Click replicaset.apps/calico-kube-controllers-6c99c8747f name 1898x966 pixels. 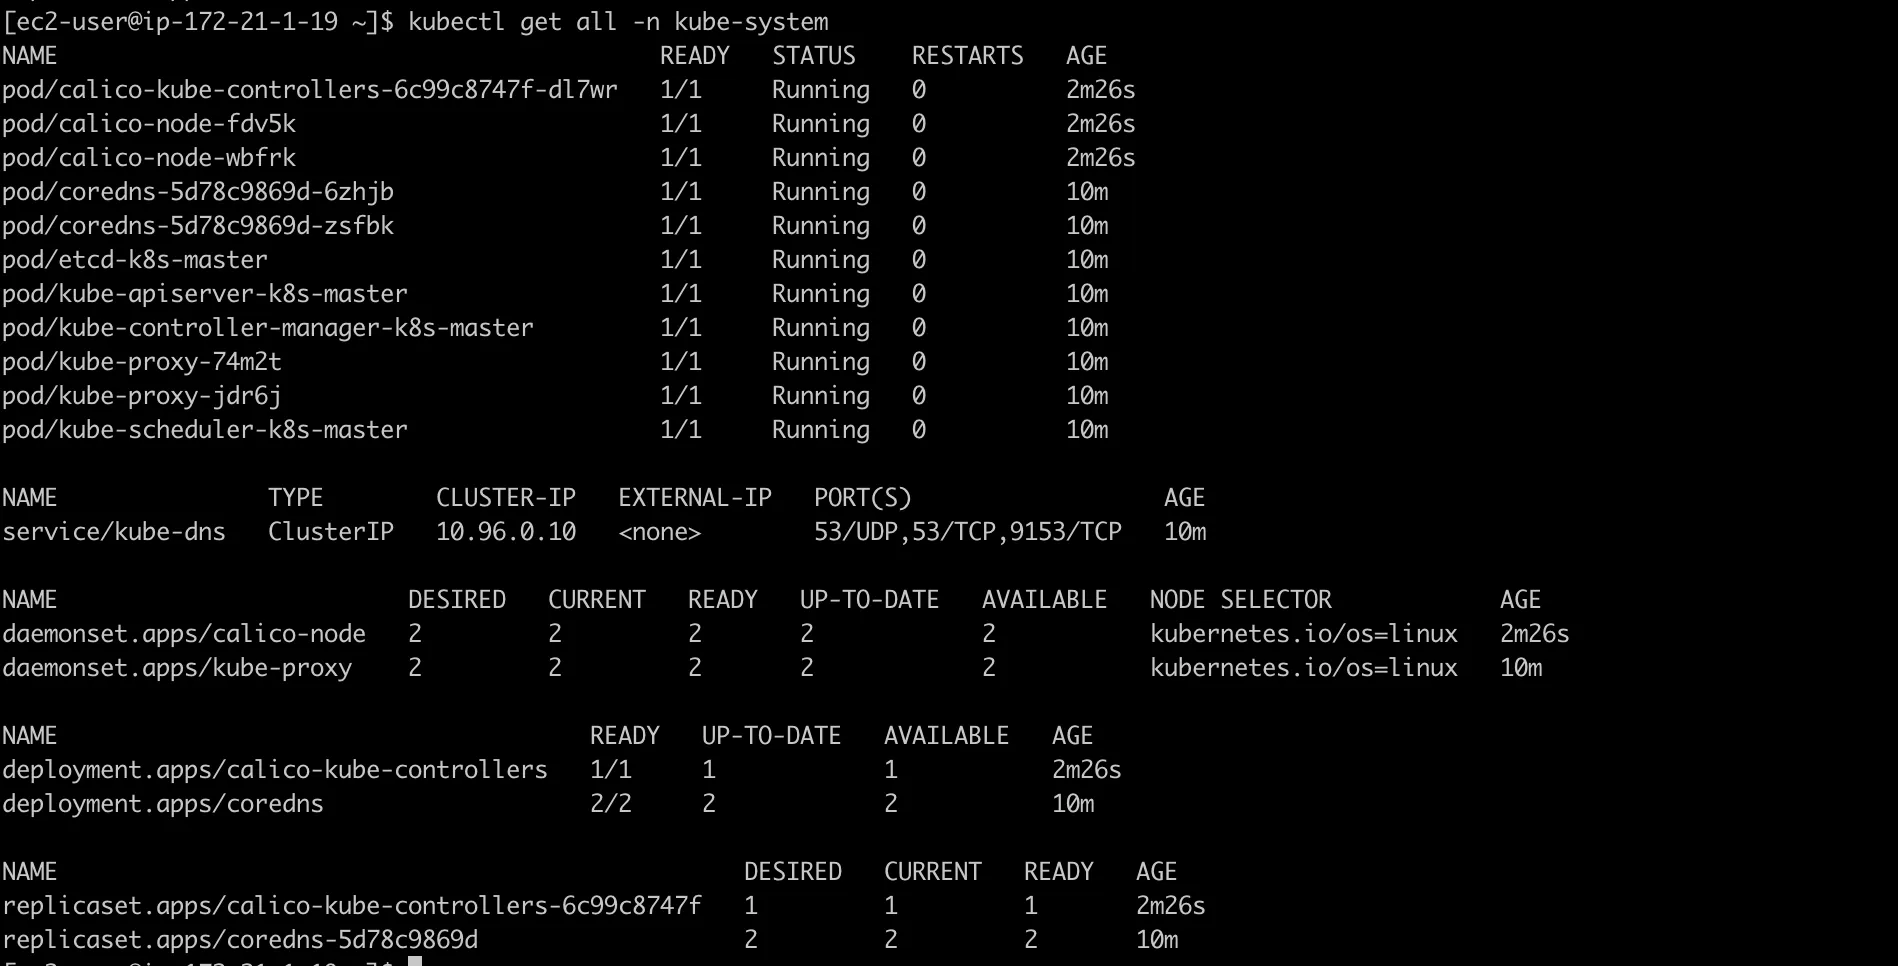click(x=352, y=906)
